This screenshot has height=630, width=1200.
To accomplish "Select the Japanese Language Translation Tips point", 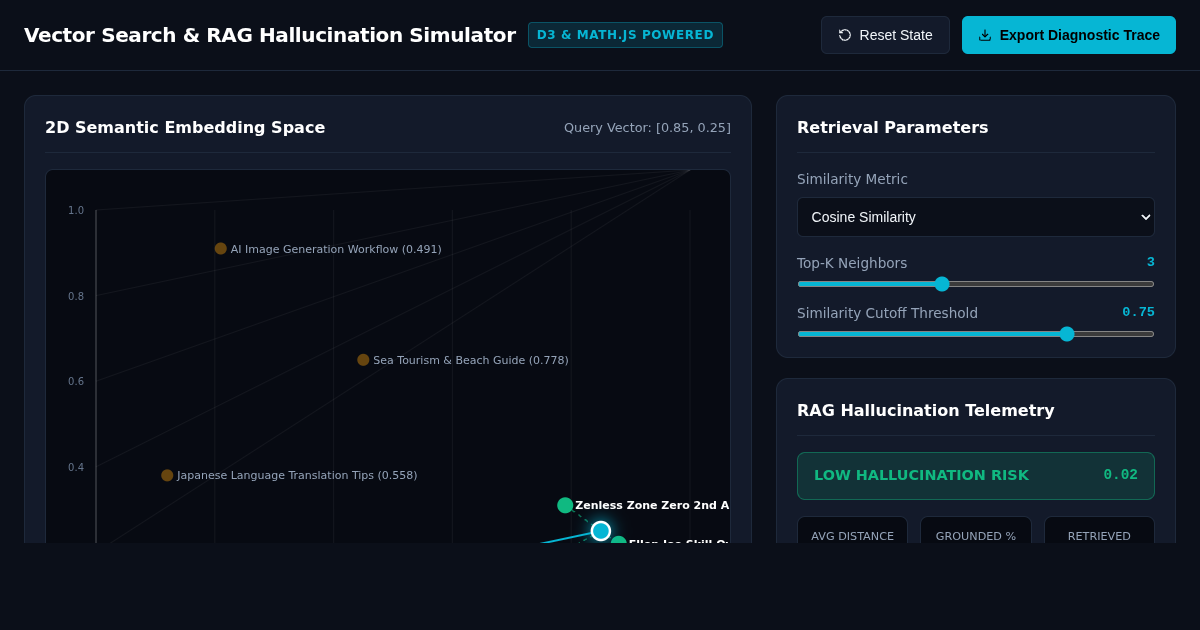I will pyautogui.click(x=167, y=476).
